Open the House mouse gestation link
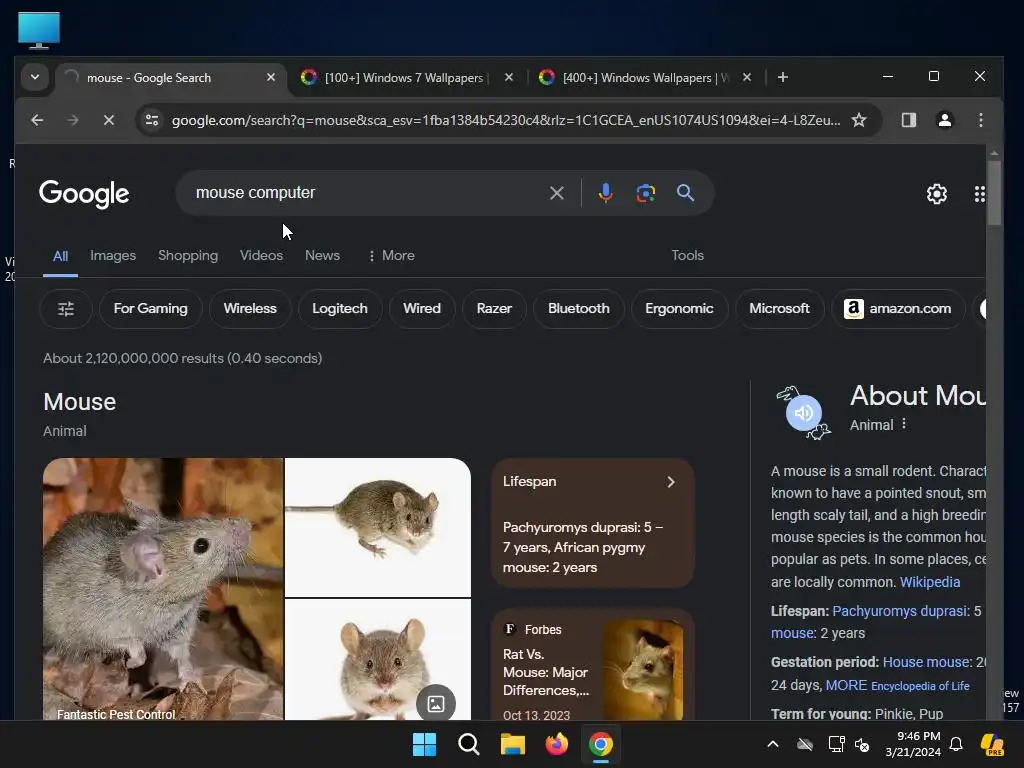The width and height of the screenshot is (1024, 768). click(x=927, y=662)
